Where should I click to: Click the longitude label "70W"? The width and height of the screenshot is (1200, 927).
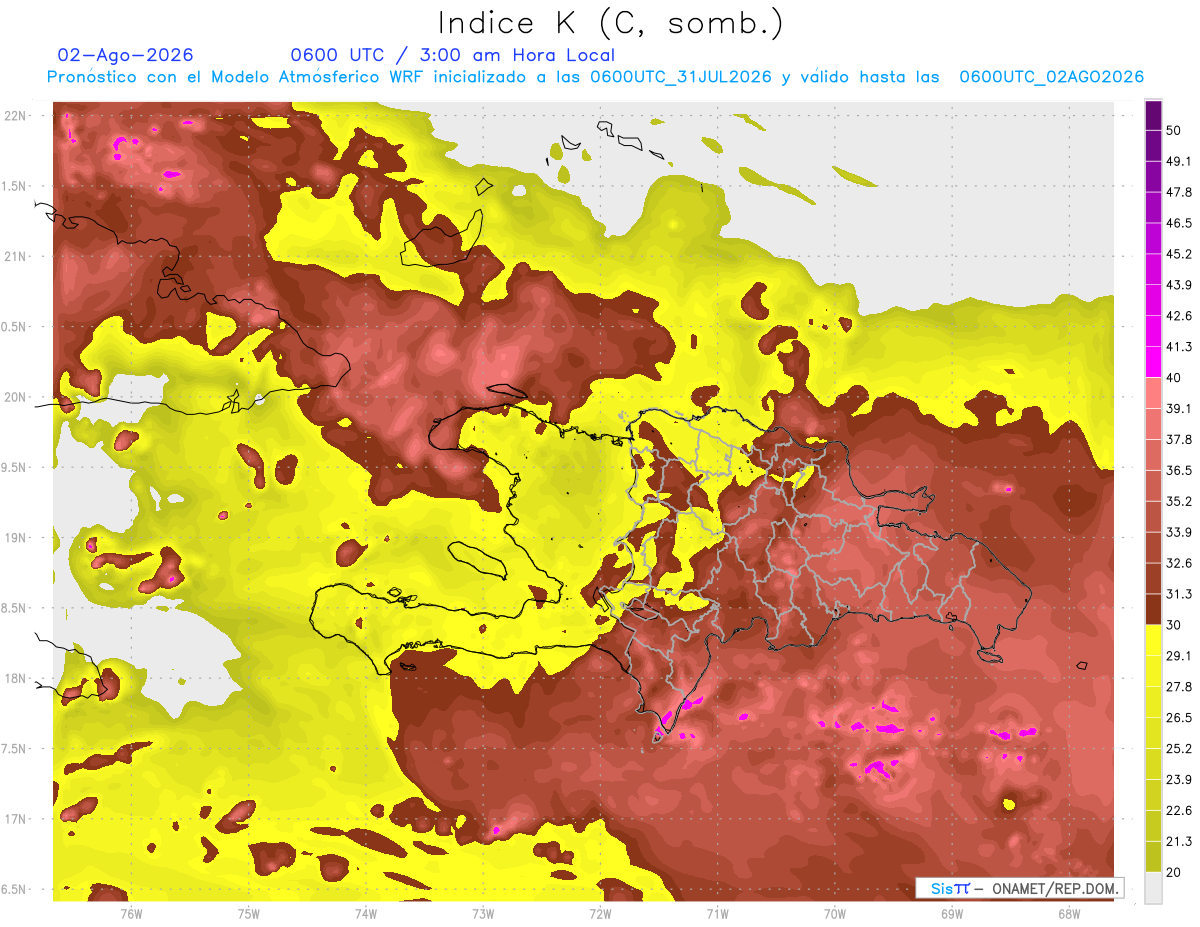(835, 914)
